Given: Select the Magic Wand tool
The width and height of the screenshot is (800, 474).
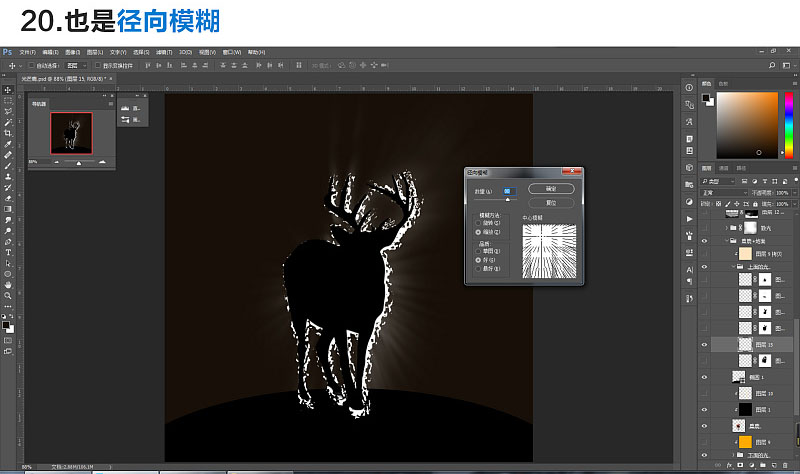Looking at the screenshot, I should pos(8,122).
